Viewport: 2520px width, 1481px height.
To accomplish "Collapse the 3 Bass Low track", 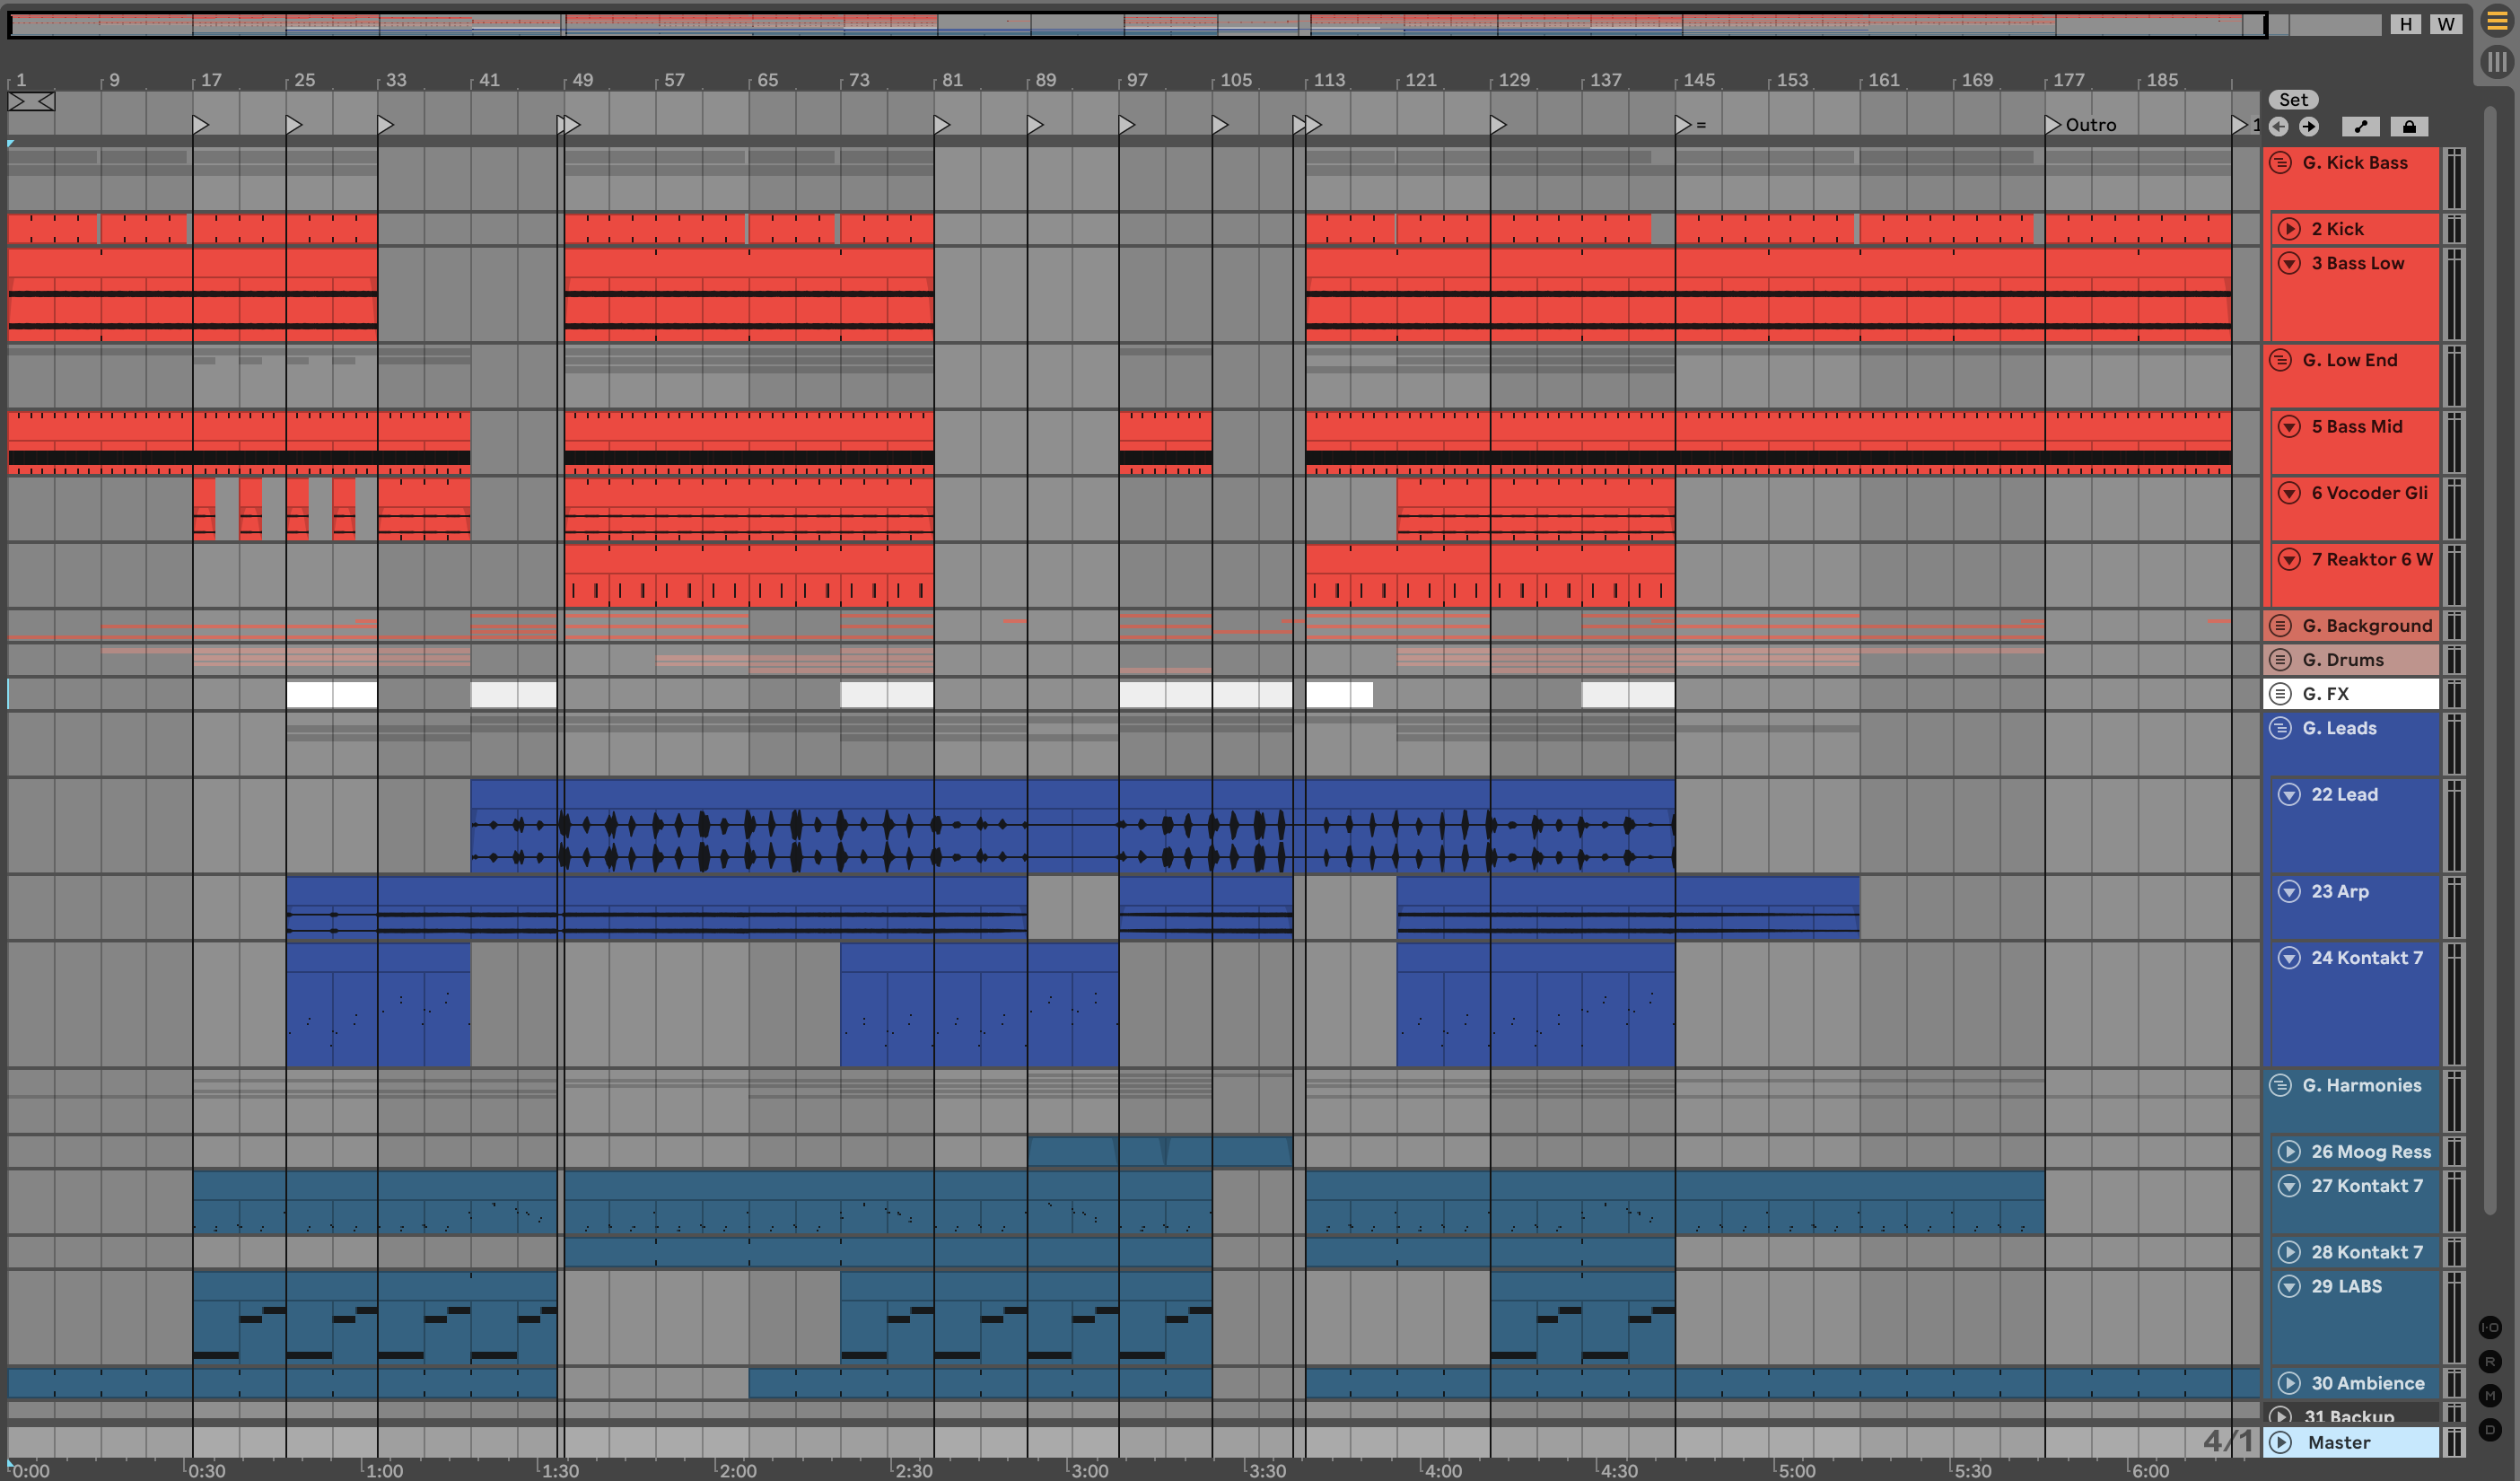I will tap(2289, 263).
